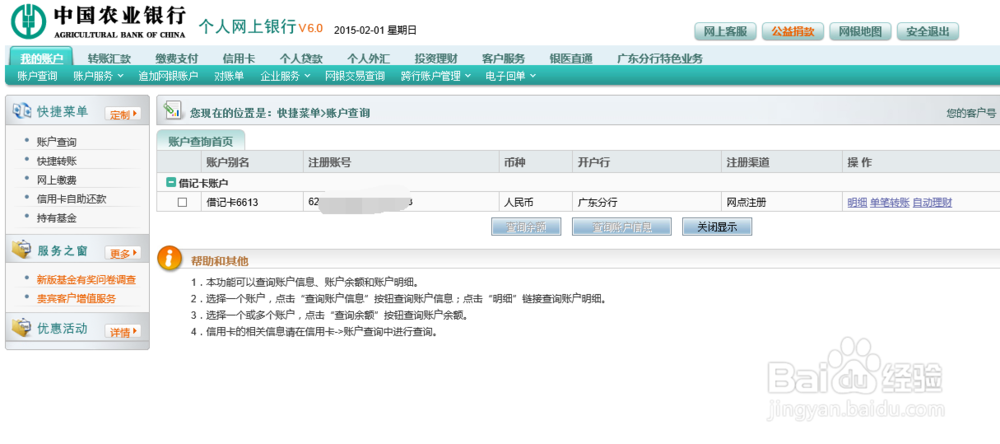
Task: Open the 客户服务 tab
Action: coord(503,59)
